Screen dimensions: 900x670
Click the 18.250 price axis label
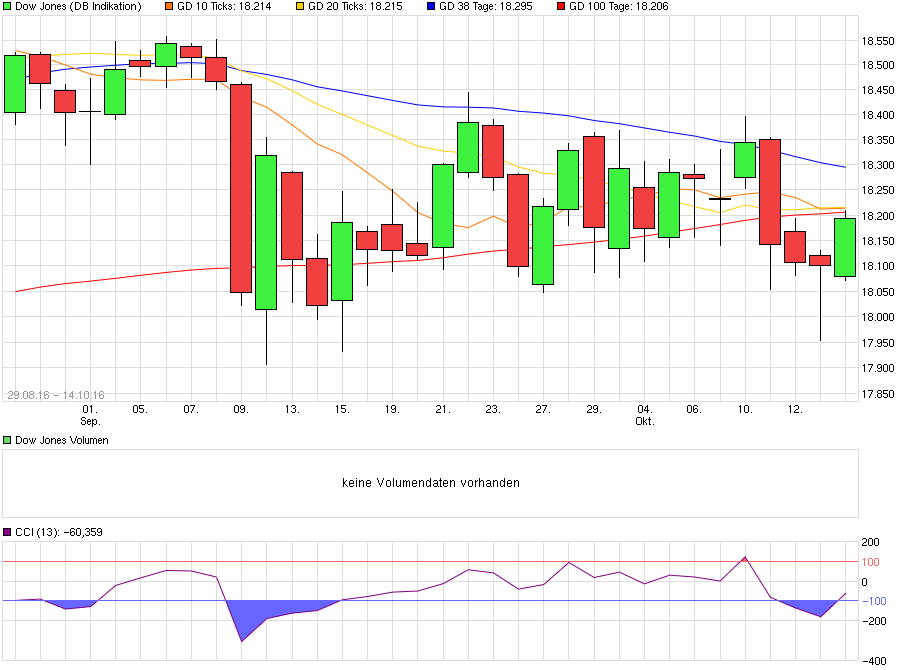(x=878, y=191)
